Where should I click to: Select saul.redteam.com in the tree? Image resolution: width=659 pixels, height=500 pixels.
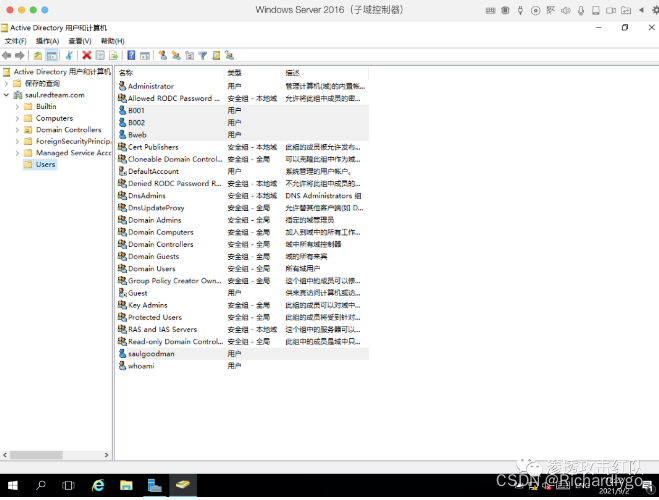click(x=49, y=95)
